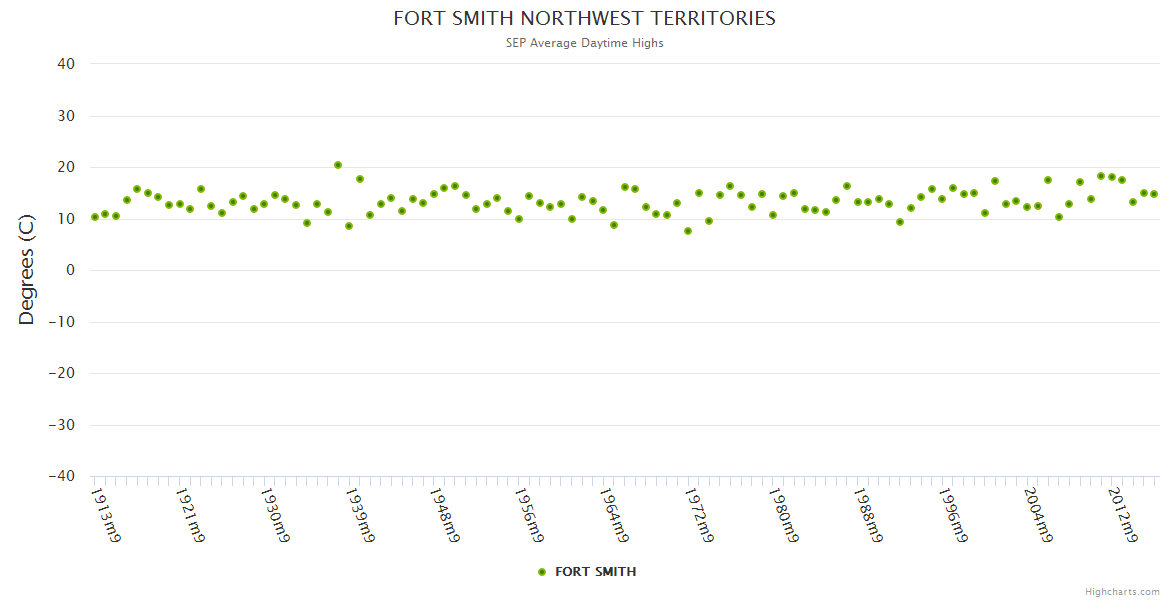Toggle the FORT SMITH series legend label
1170x600 pixels.
(x=595, y=572)
